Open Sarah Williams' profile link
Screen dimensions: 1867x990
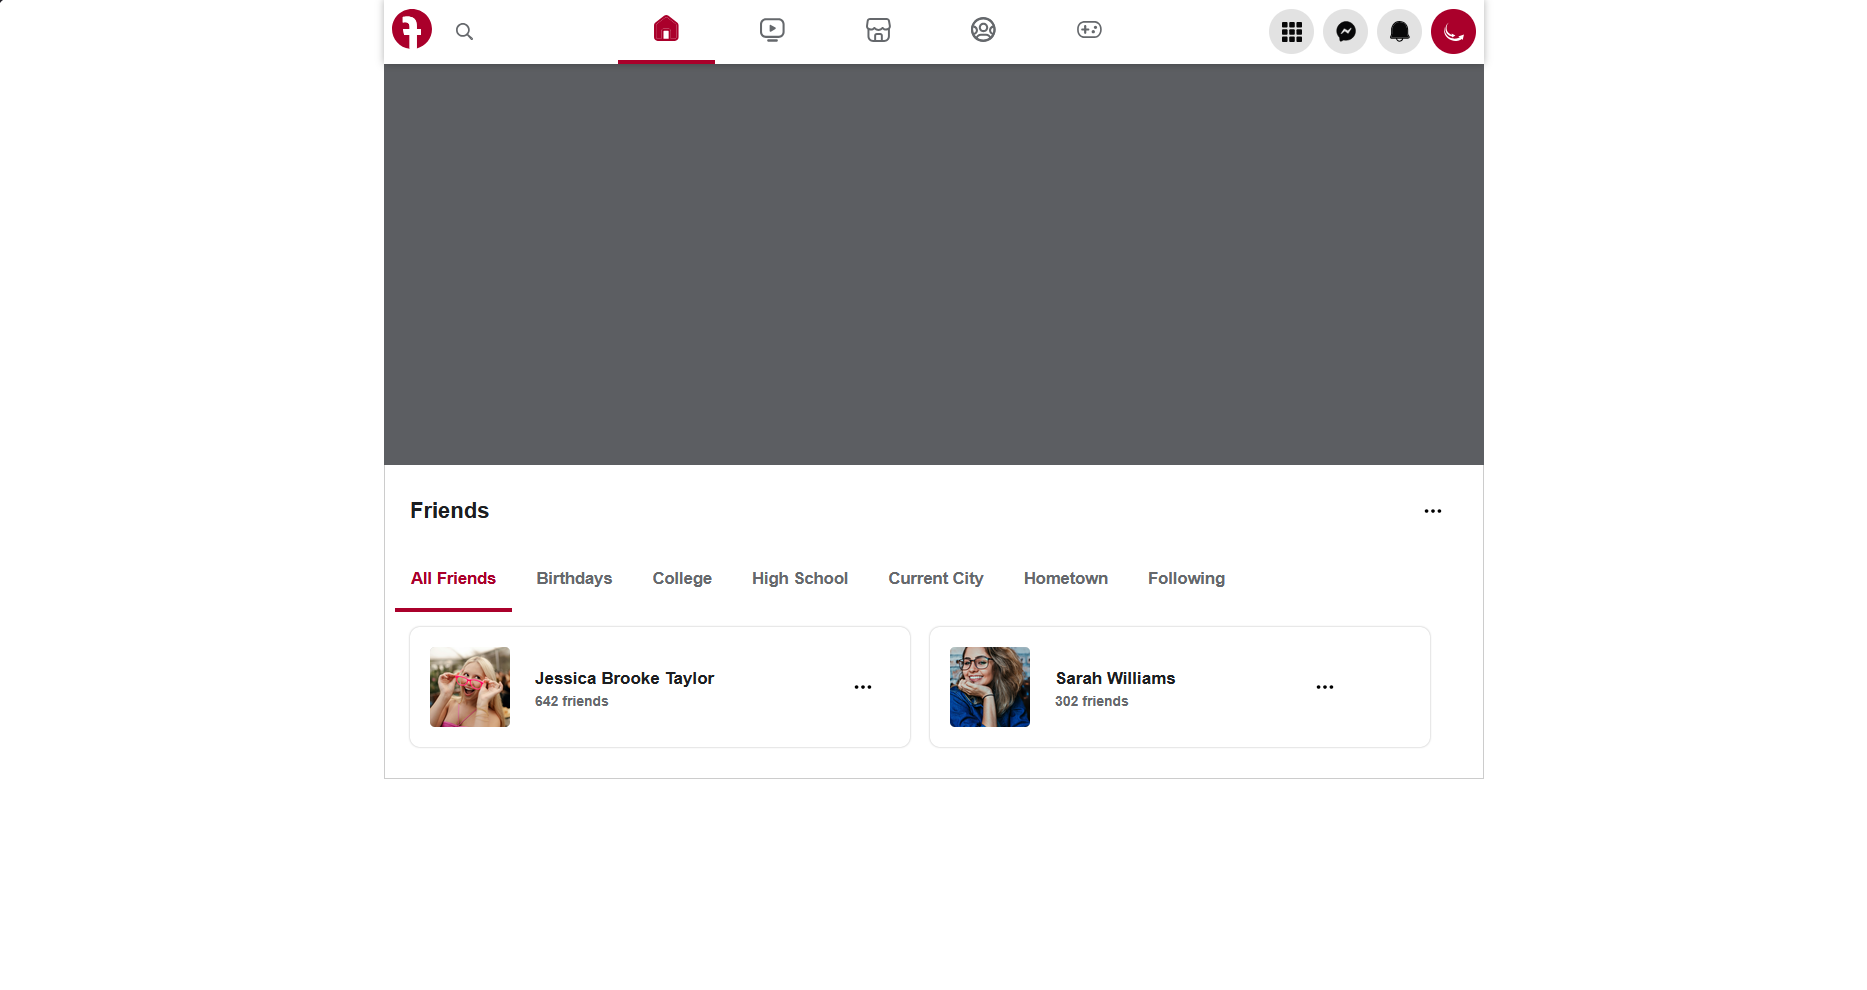coord(1115,678)
